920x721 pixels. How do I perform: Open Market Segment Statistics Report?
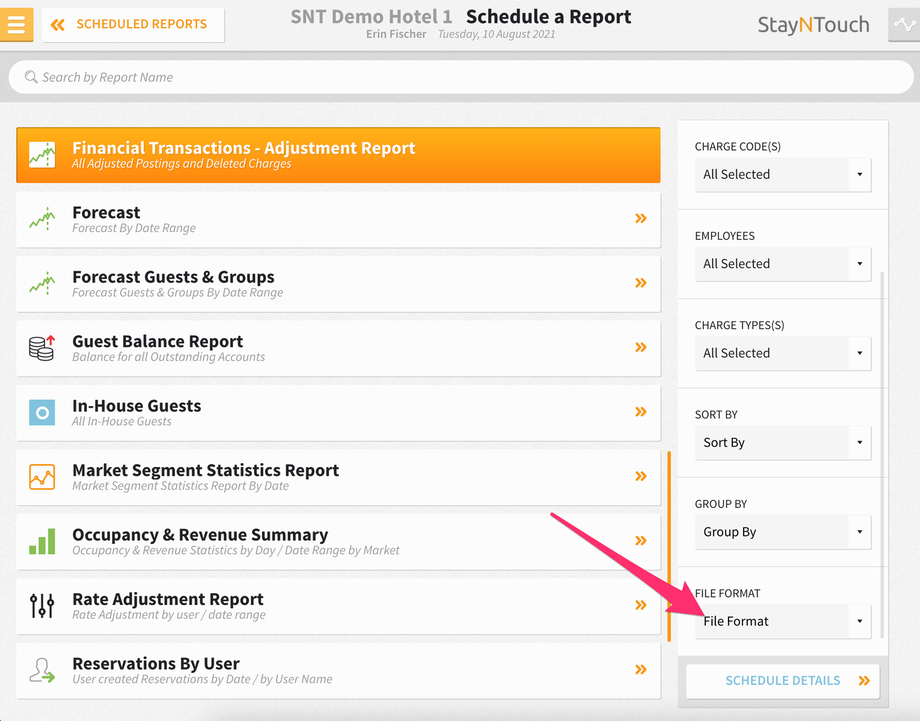[x=338, y=478]
